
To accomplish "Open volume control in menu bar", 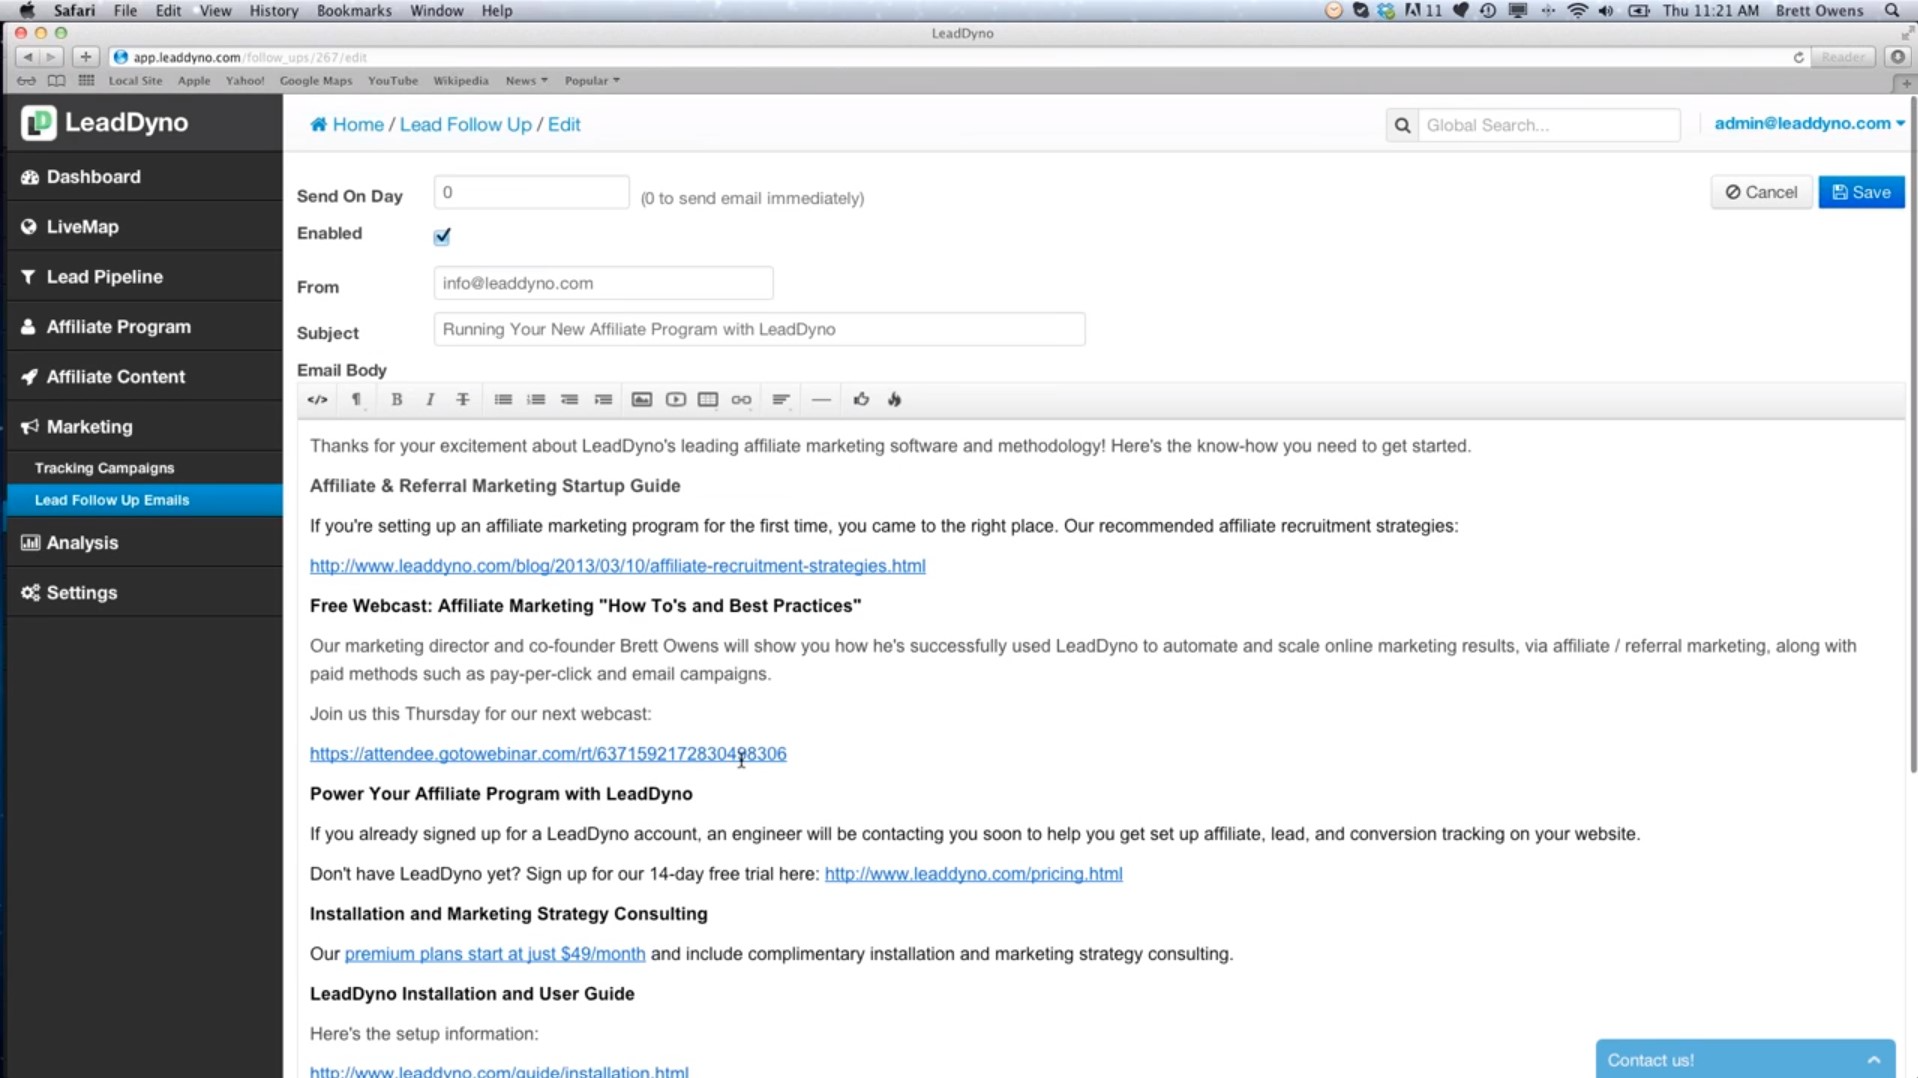I will tap(1606, 11).
